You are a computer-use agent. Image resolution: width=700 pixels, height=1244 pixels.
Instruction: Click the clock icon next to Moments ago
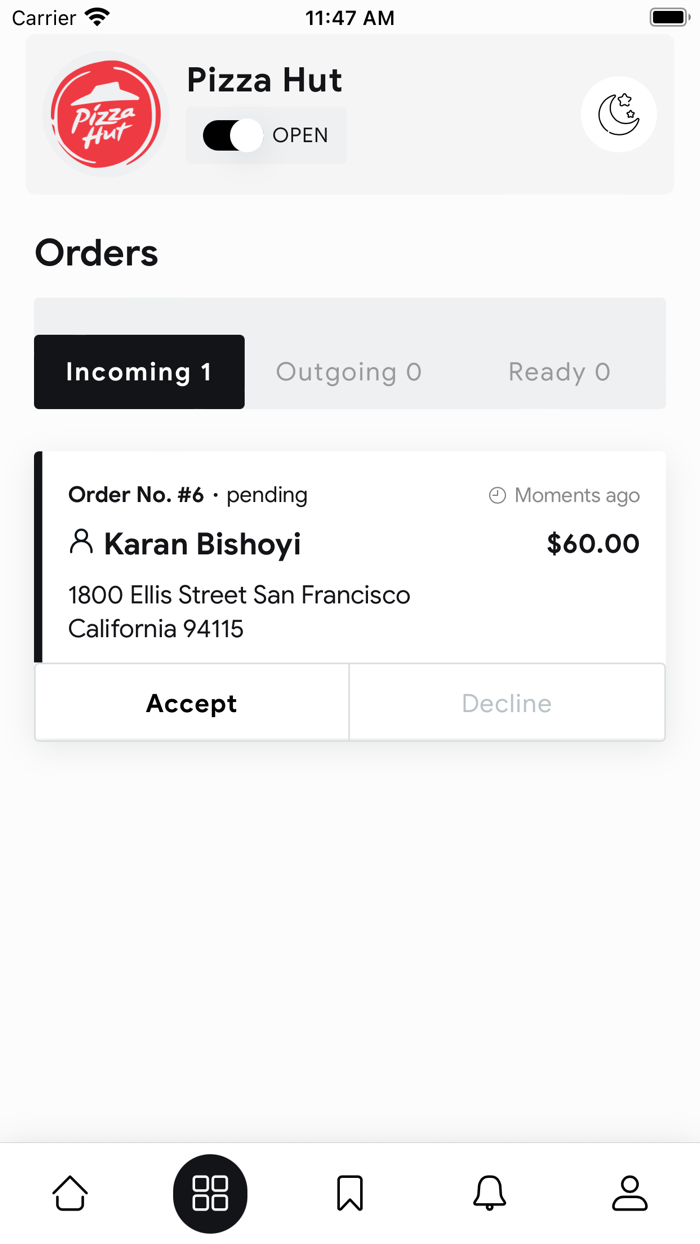click(x=497, y=495)
